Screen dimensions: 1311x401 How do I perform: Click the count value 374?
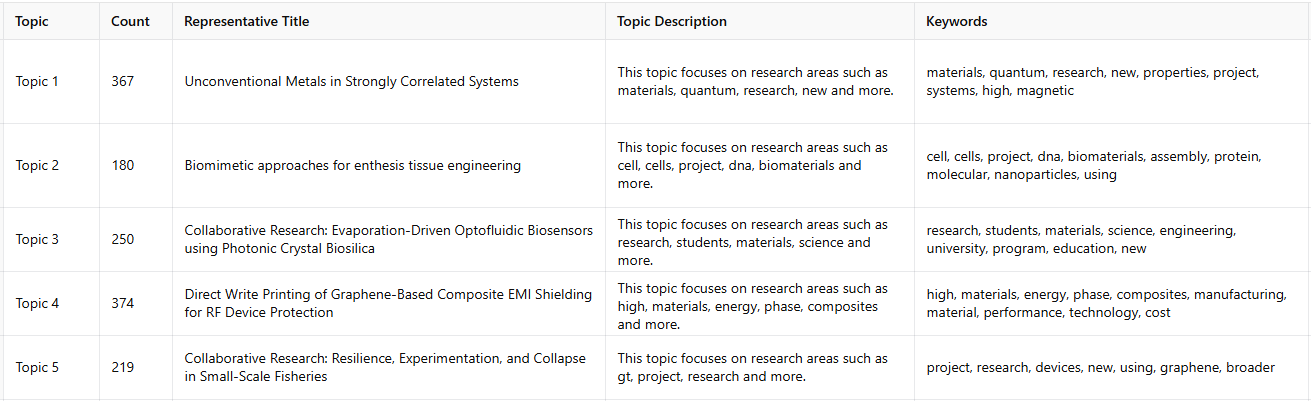[x=122, y=304]
